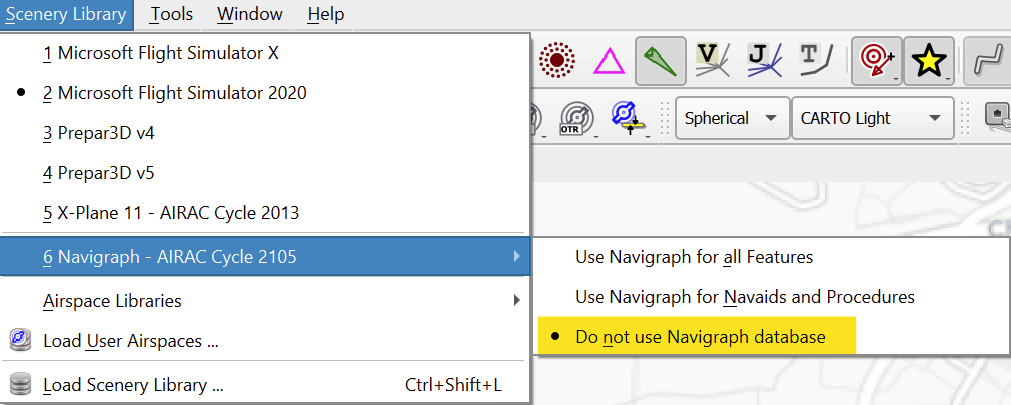Toggle the Tracks T icon

point(817,61)
